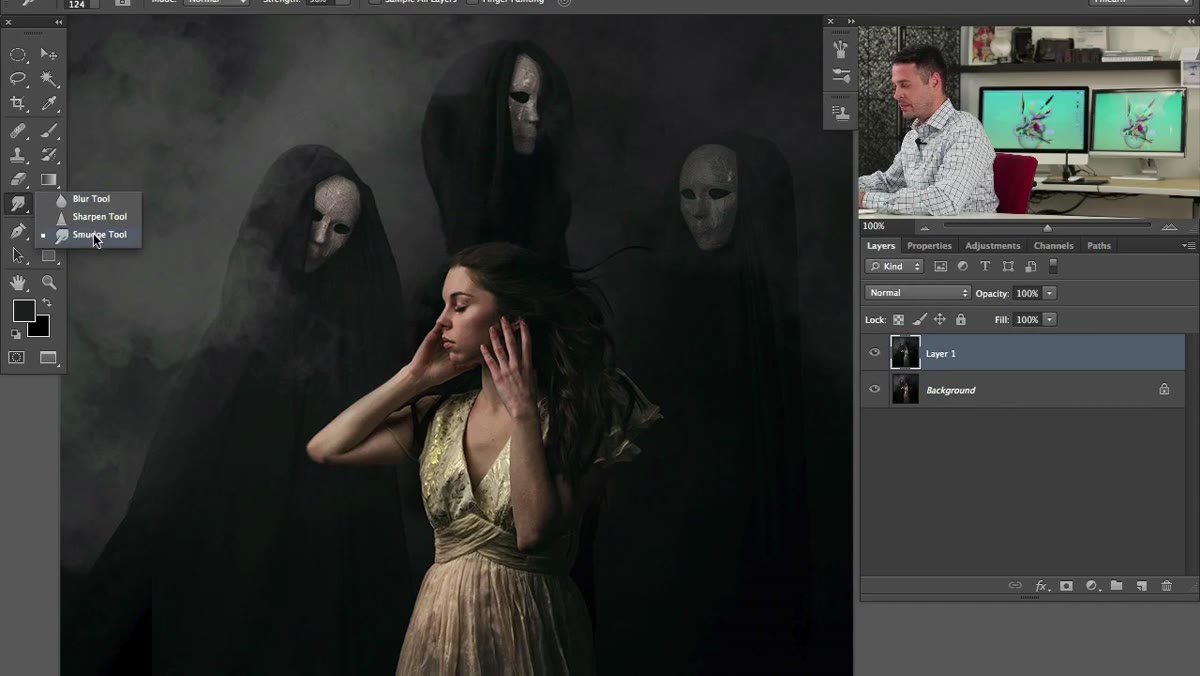This screenshot has height=676, width=1200.
Task: Open the Brush panel icon
Action: pos(841,76)
